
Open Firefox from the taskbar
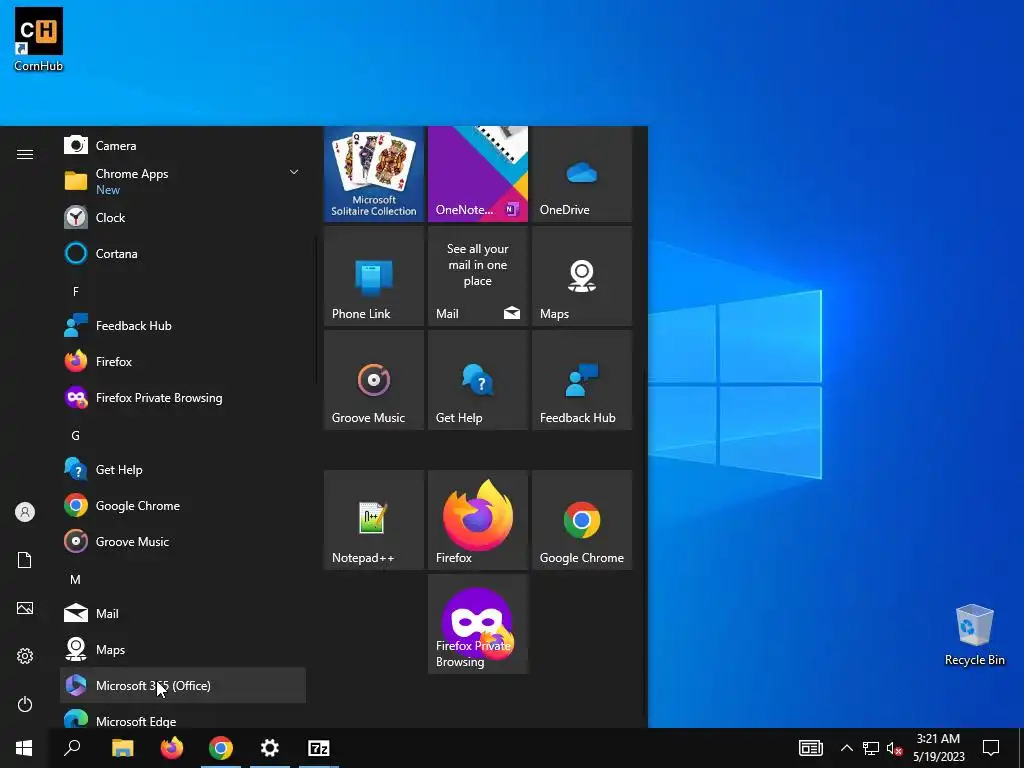[172, 748]
